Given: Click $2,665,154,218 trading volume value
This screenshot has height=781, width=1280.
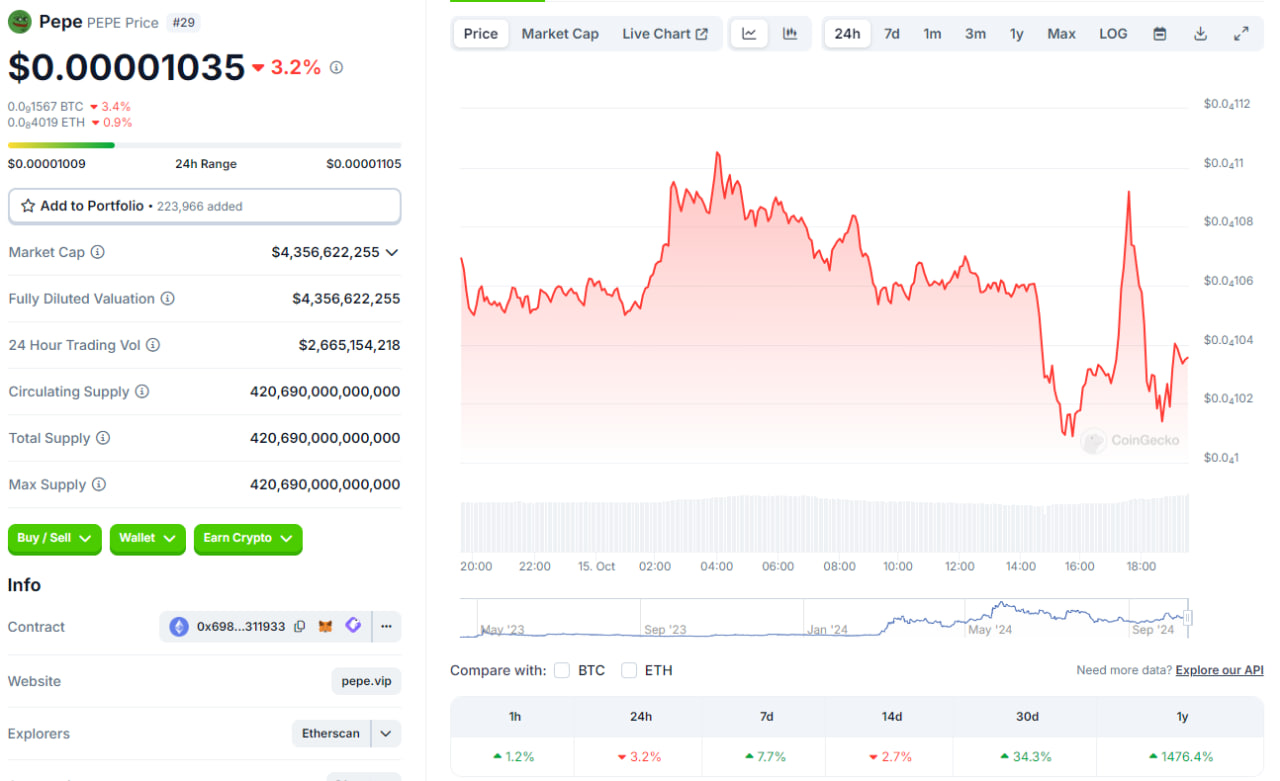Looking at the screenshot, I should (349, 345).
